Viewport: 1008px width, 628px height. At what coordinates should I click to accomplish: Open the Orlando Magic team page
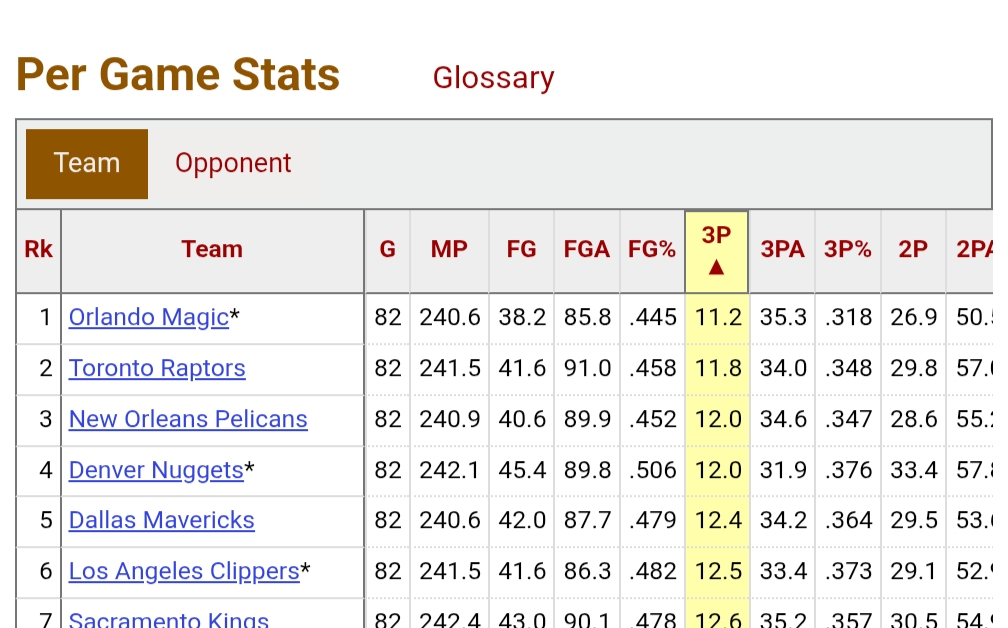point(149,318)
